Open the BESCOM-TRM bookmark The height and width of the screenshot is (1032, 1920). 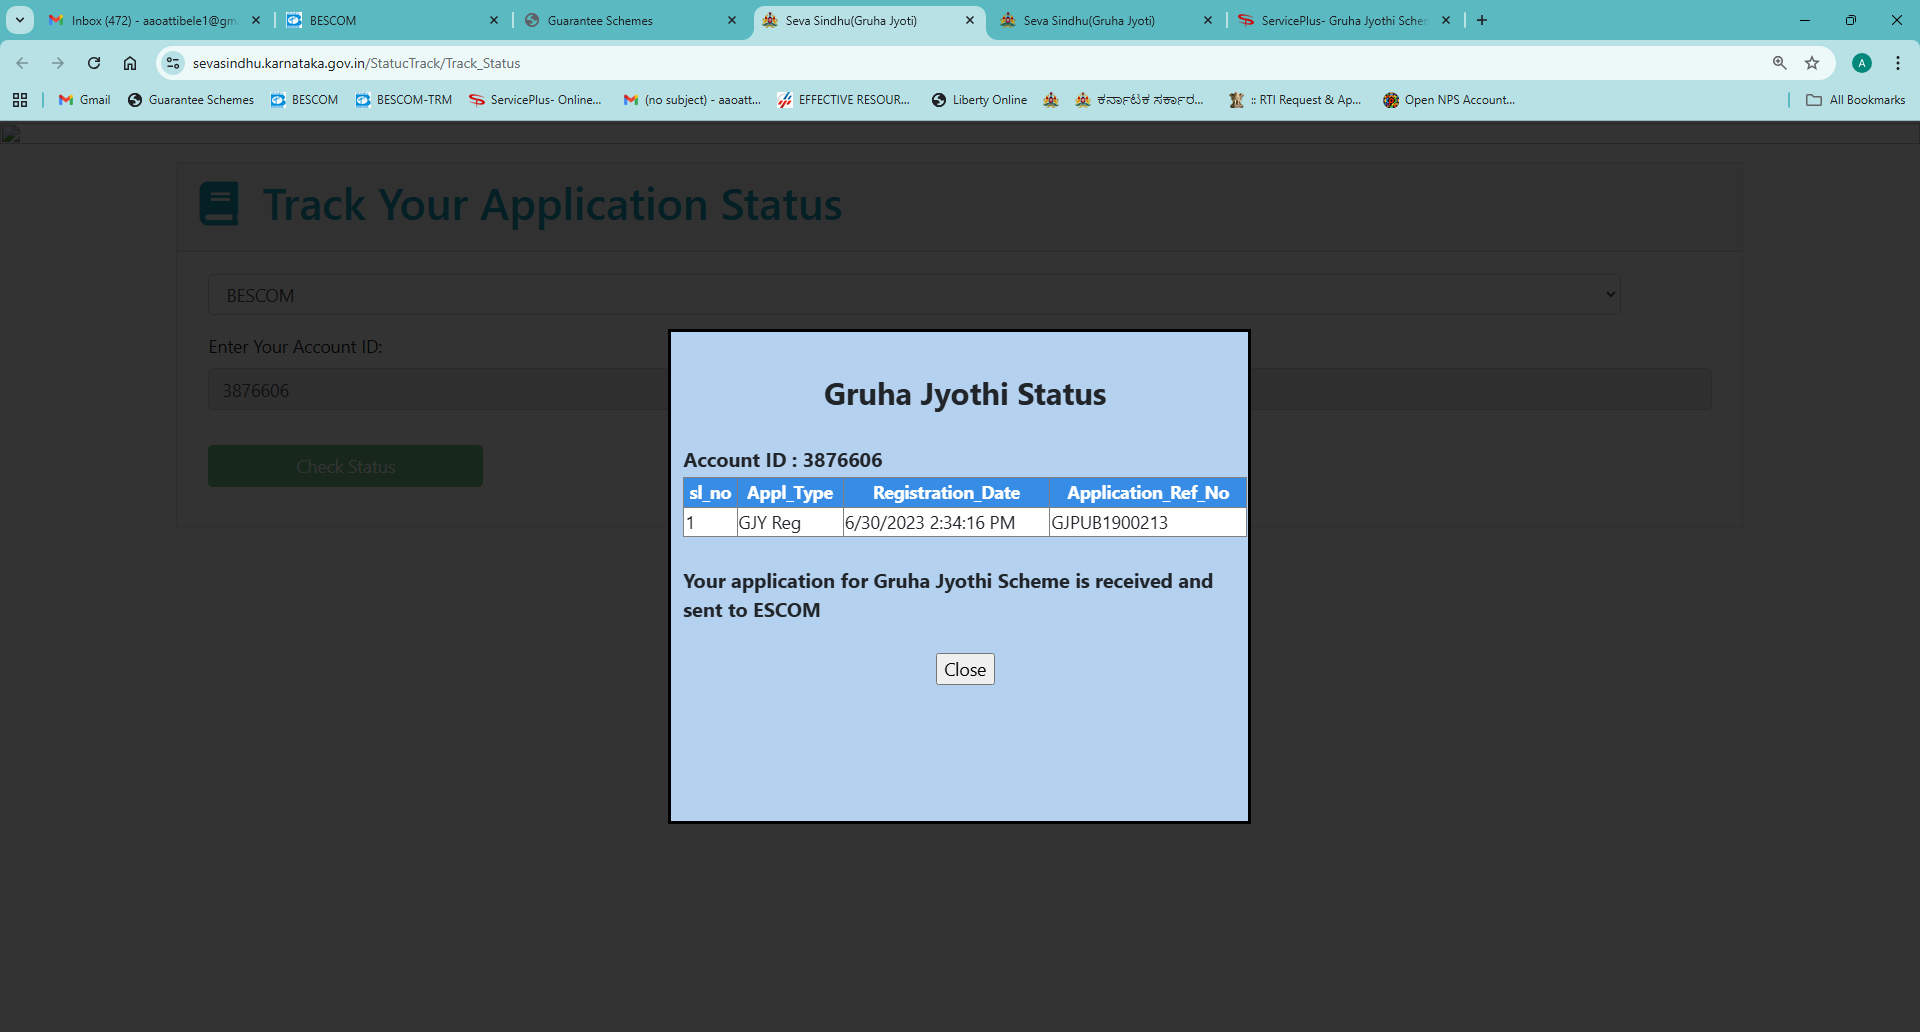404,100
